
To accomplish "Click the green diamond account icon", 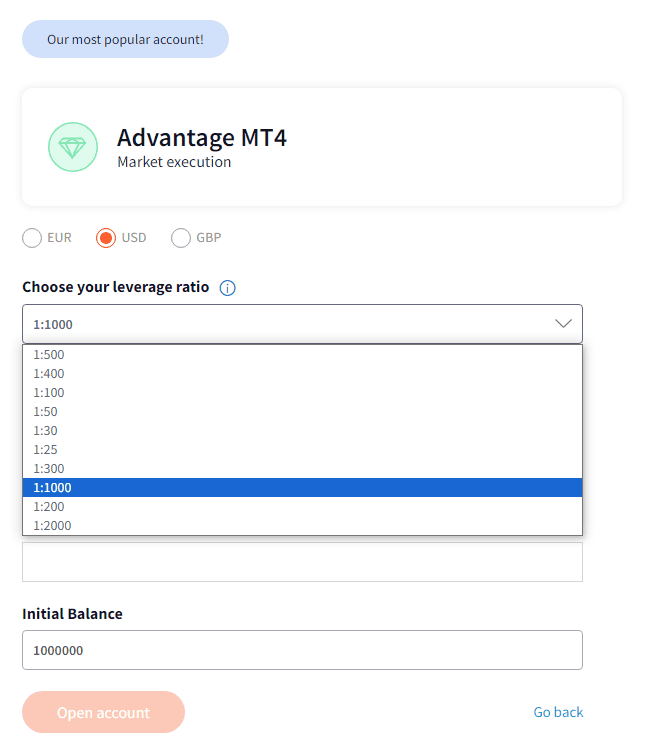I will point(73,147).
